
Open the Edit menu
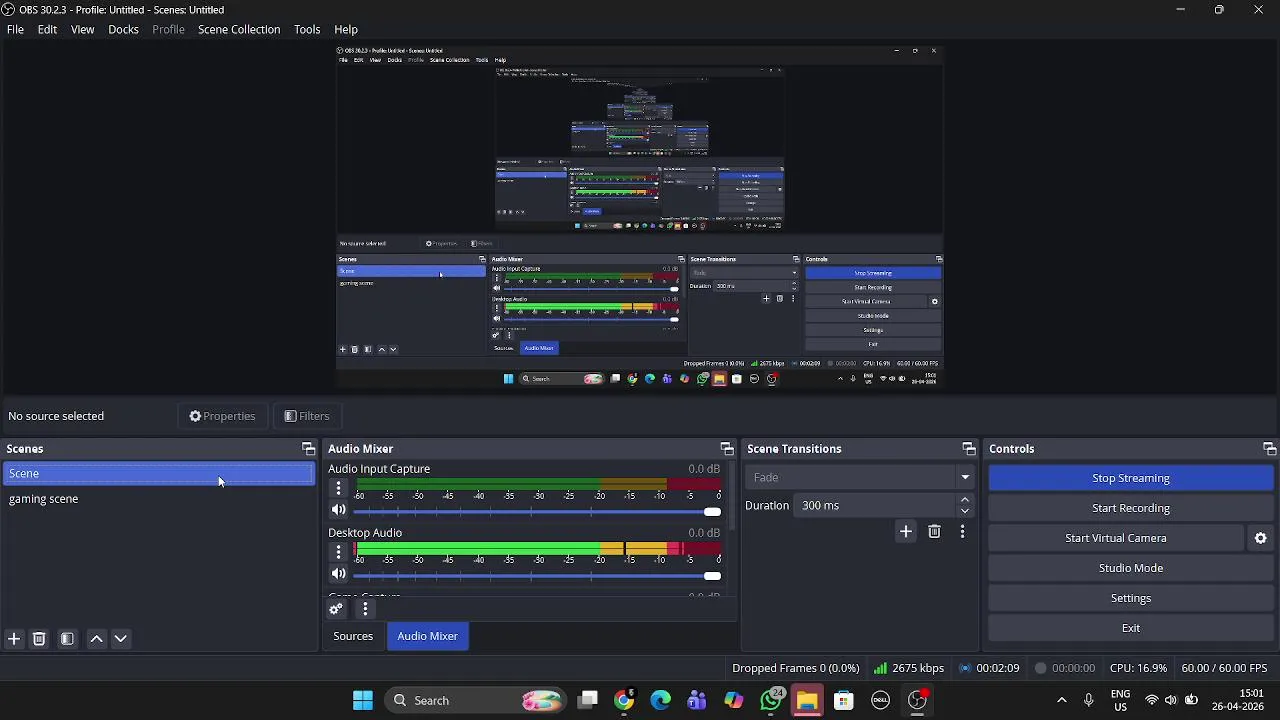(x=47, y=29)
